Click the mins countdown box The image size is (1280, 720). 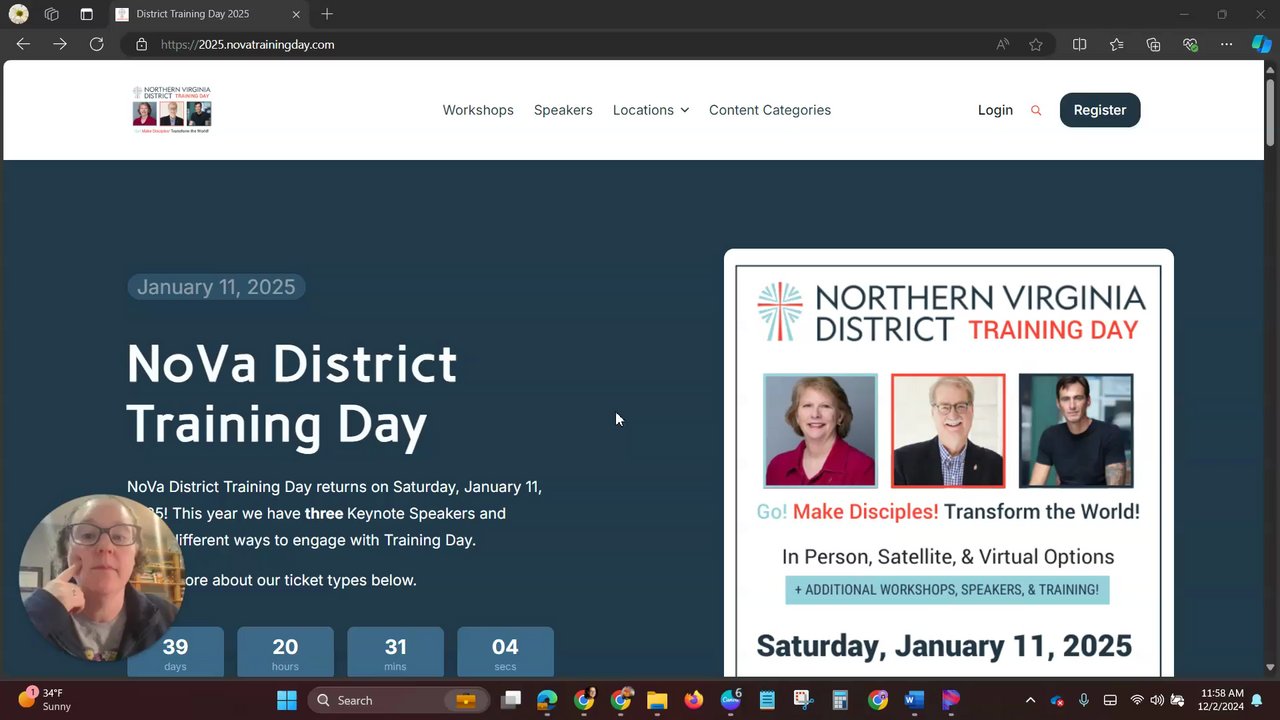pyautogui.click(x=395, y=652)
